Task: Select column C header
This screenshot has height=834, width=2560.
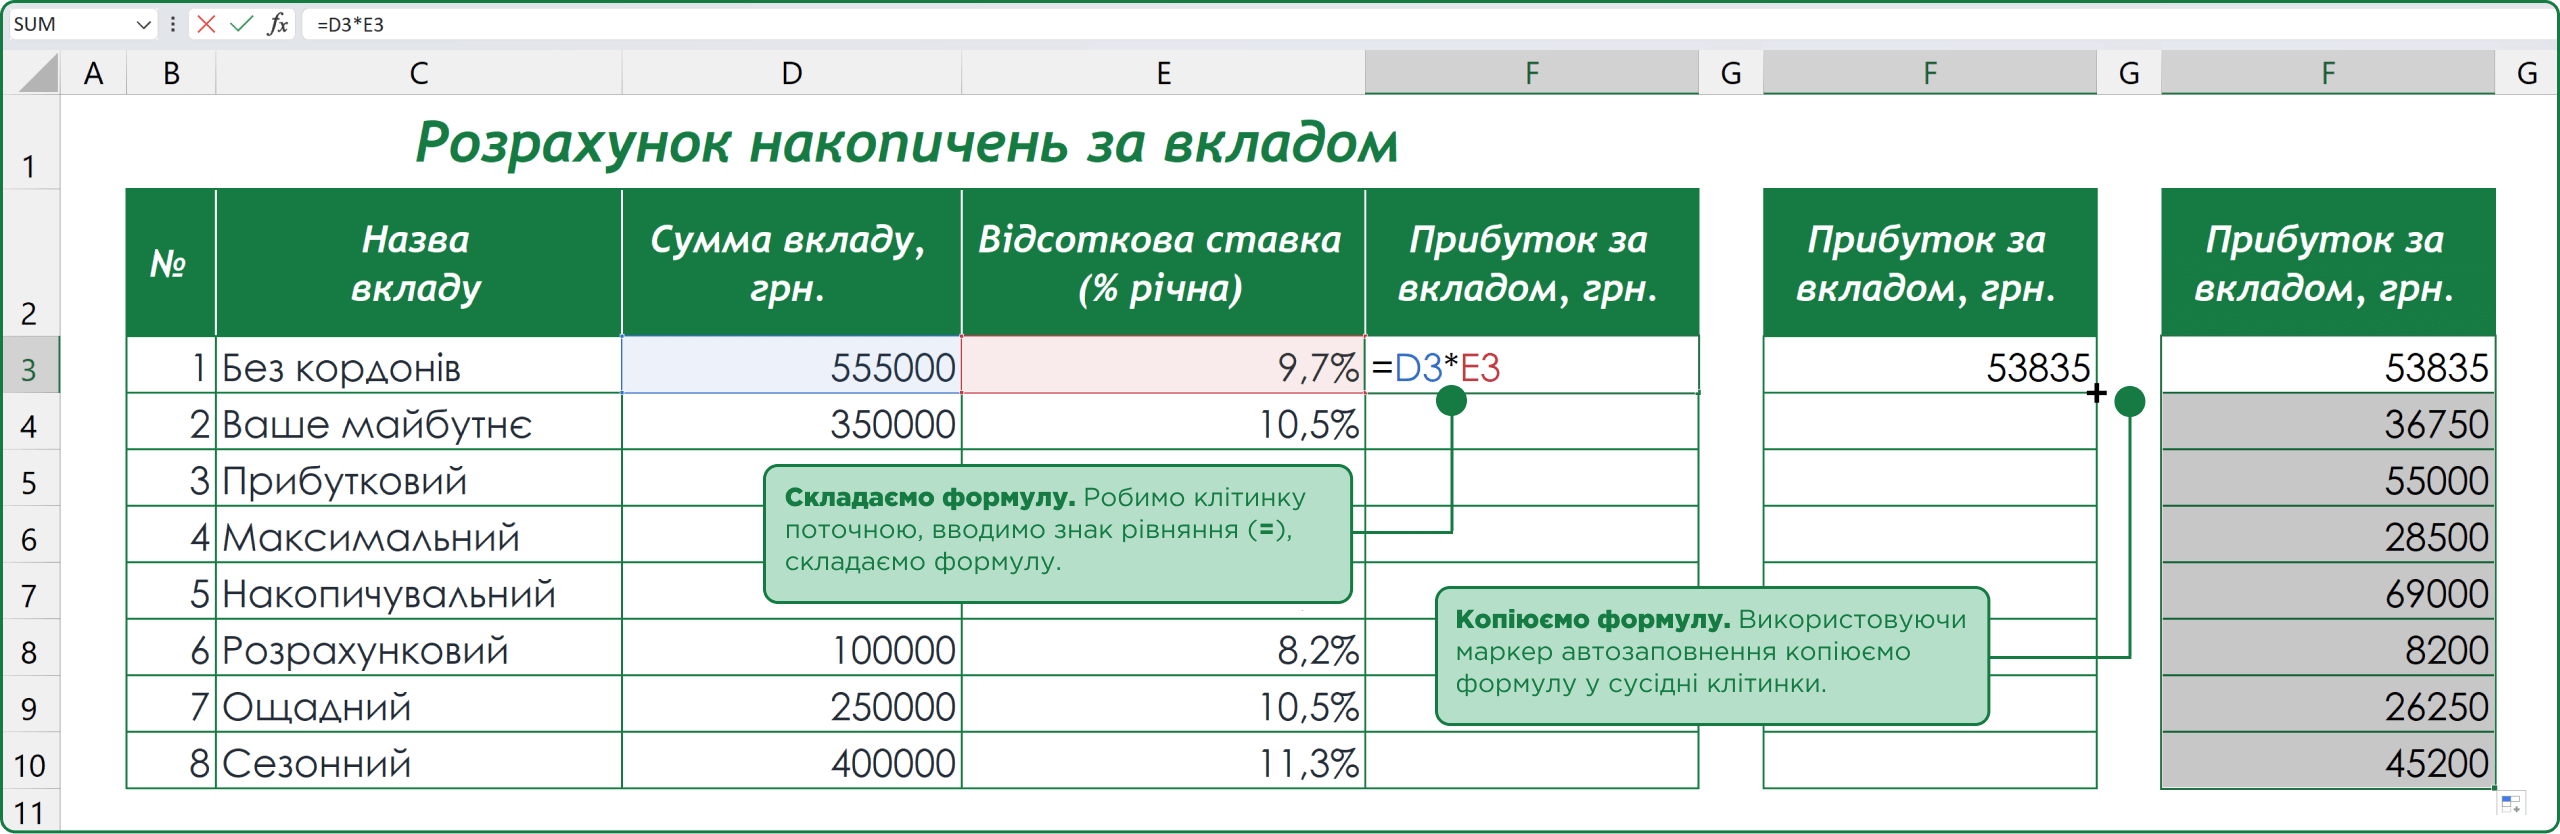Action: click(x=419, y=73)
